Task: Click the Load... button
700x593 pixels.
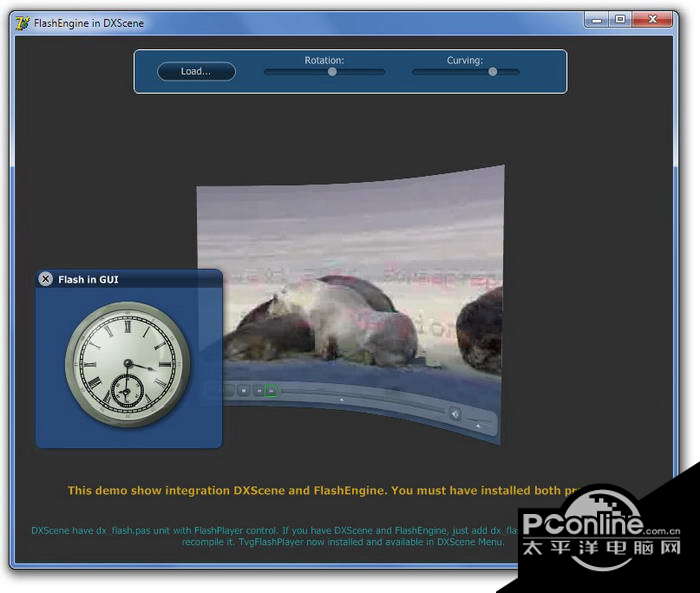Action: tap(196, 71)
